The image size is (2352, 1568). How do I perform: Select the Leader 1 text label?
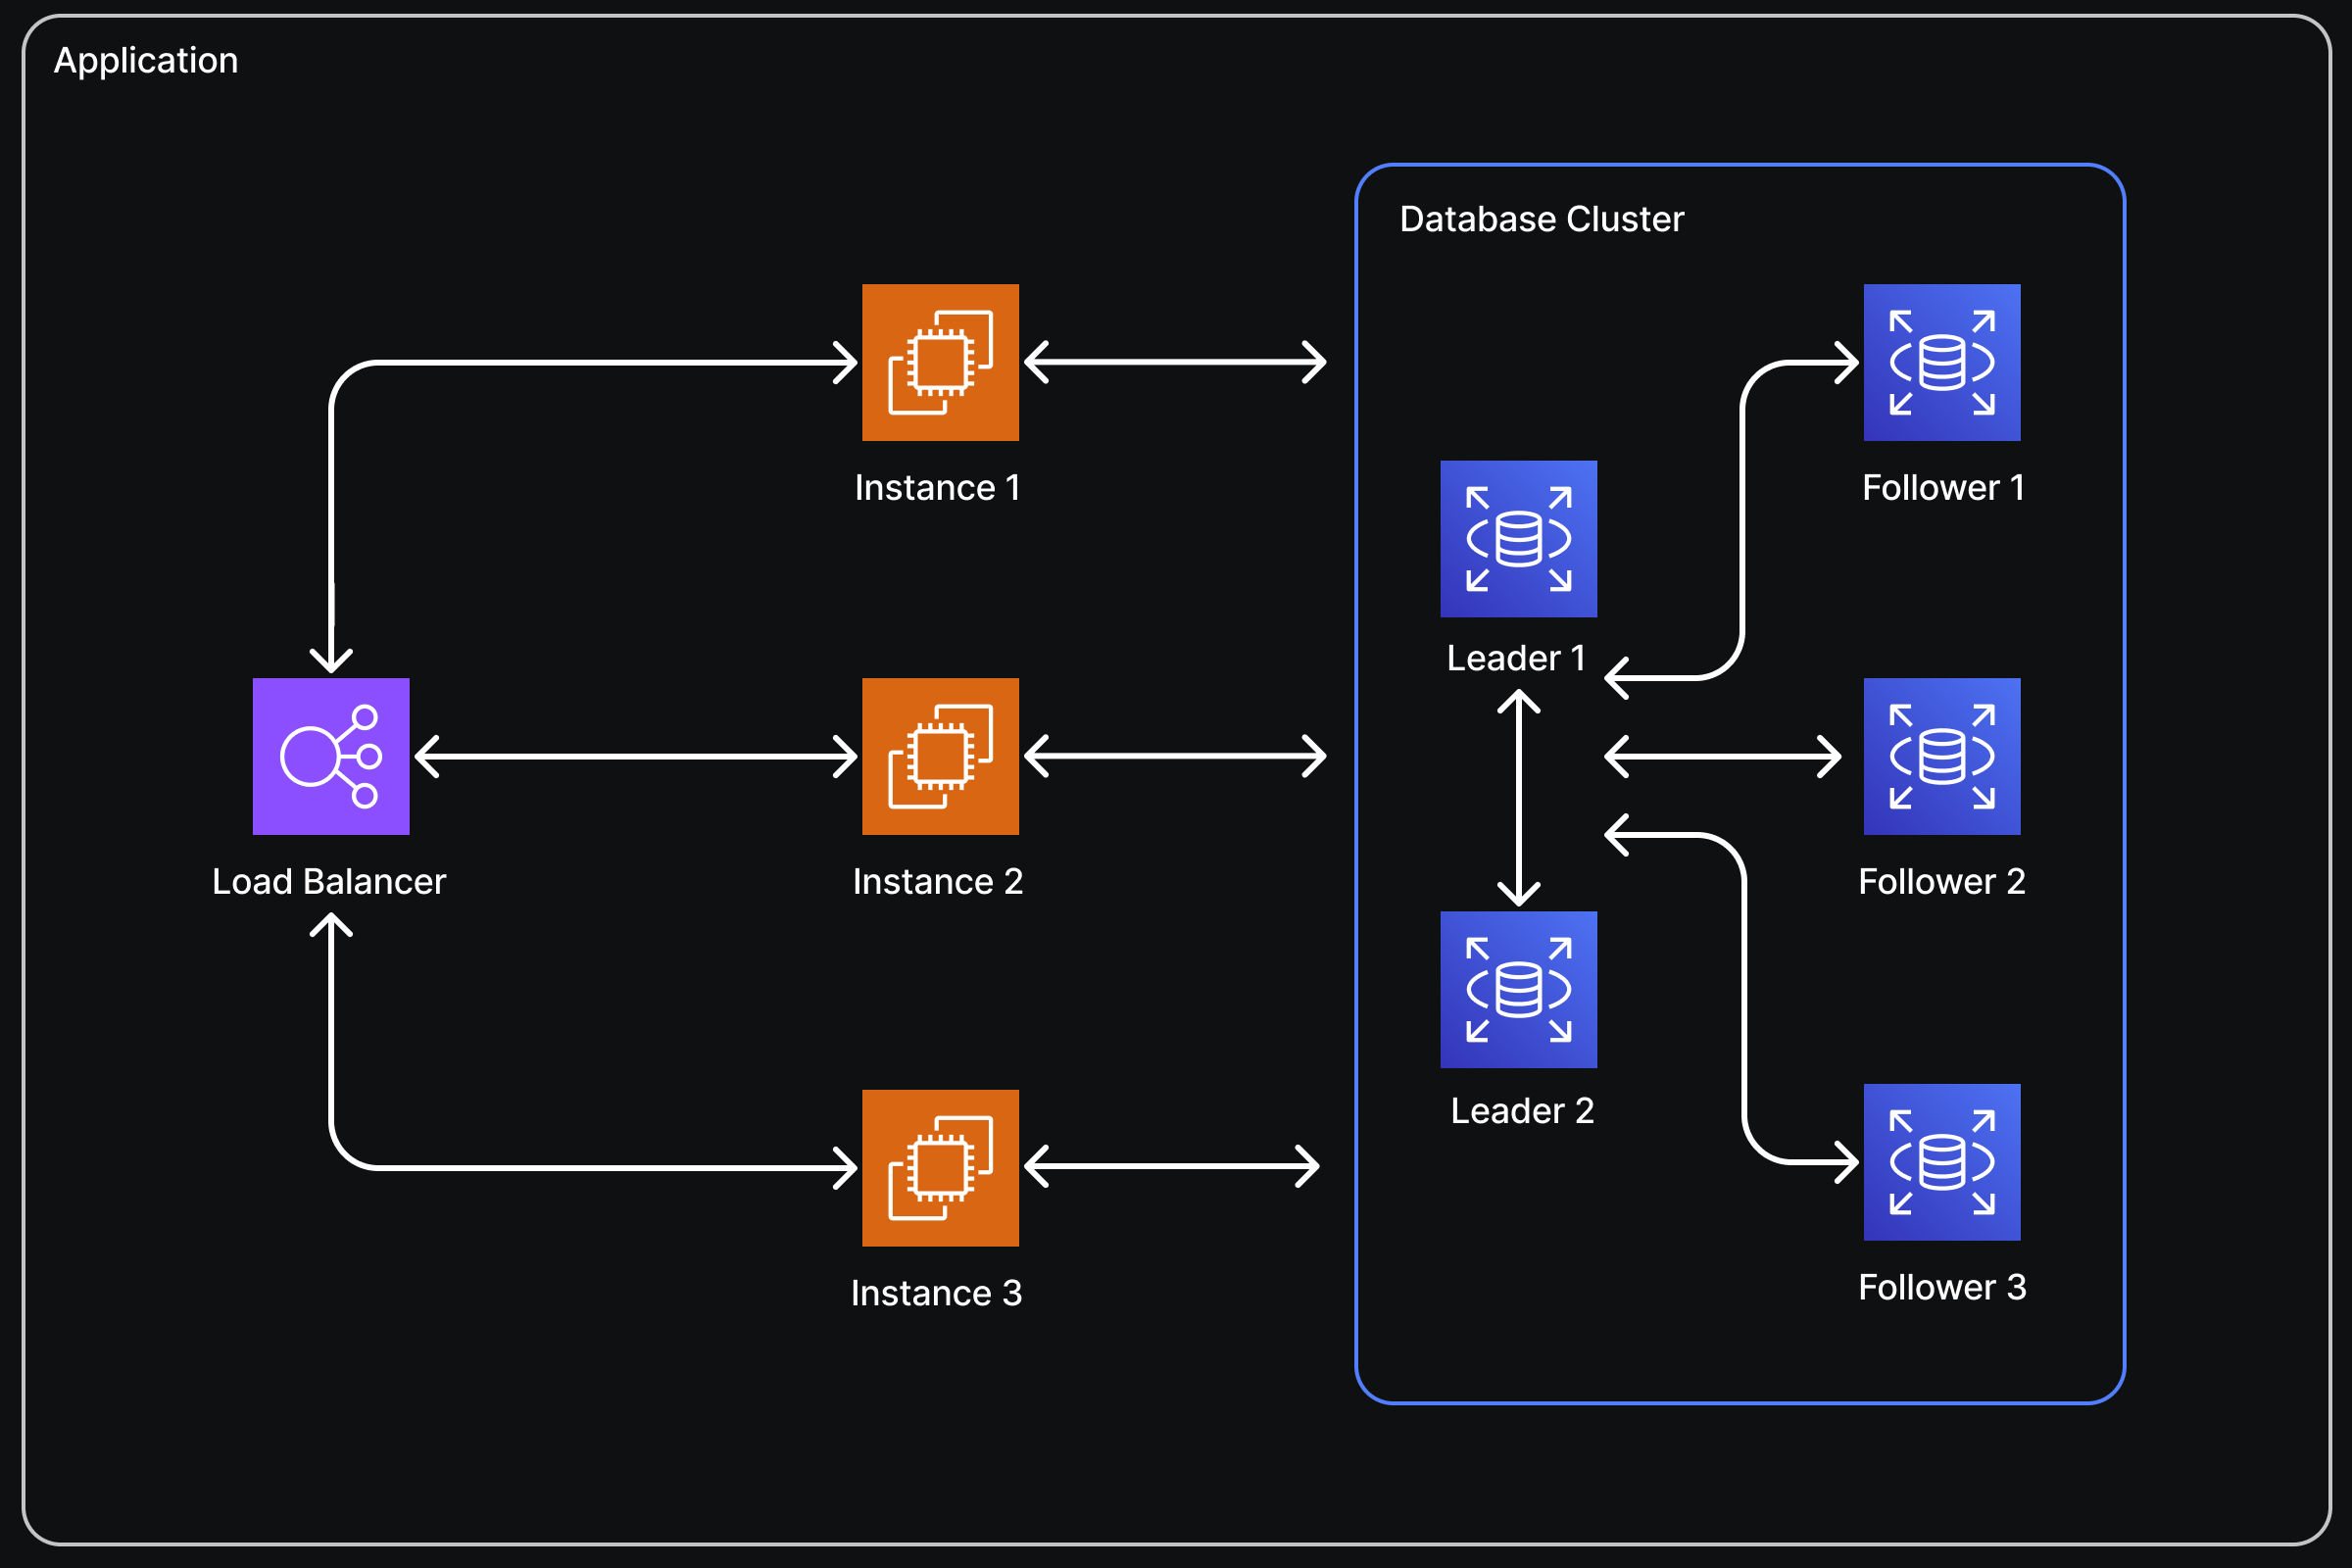coord(1516,658)
